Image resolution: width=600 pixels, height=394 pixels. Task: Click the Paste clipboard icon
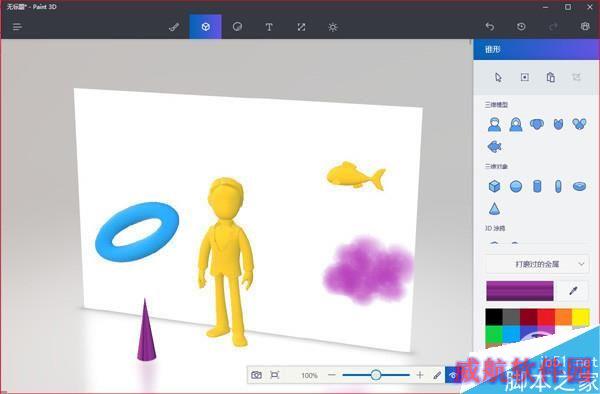tap(551, 77)
